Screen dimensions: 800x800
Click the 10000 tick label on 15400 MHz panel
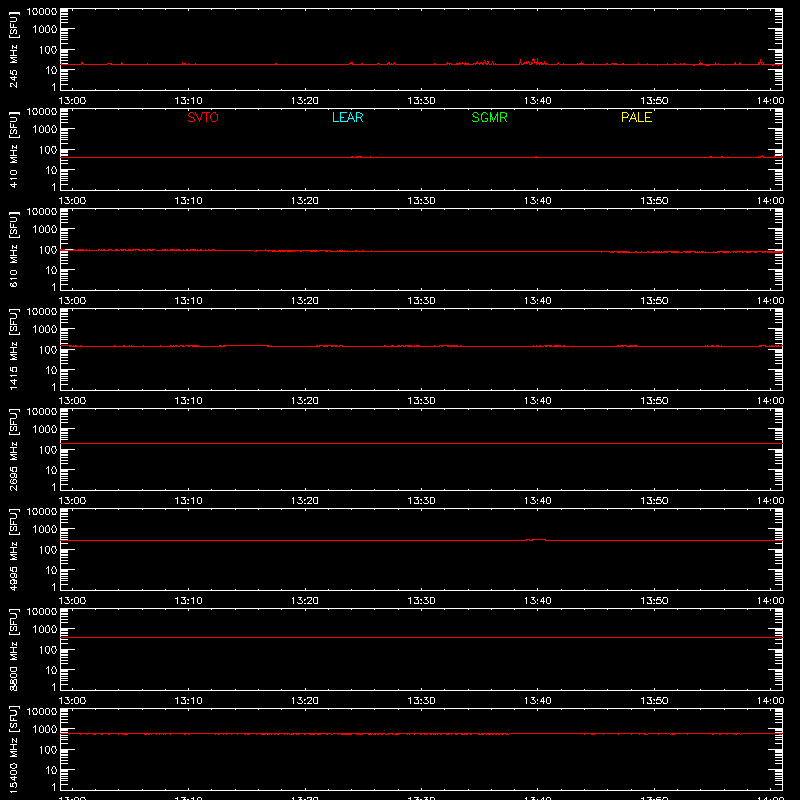pyautogui.click(x=42, y=712)
